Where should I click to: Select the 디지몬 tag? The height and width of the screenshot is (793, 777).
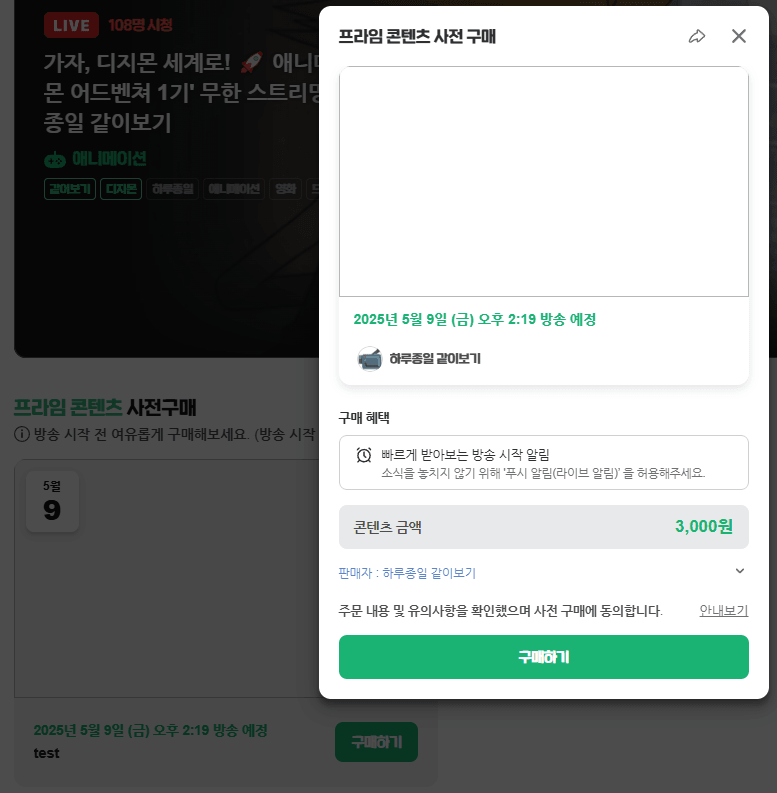(x=121, y=189)
